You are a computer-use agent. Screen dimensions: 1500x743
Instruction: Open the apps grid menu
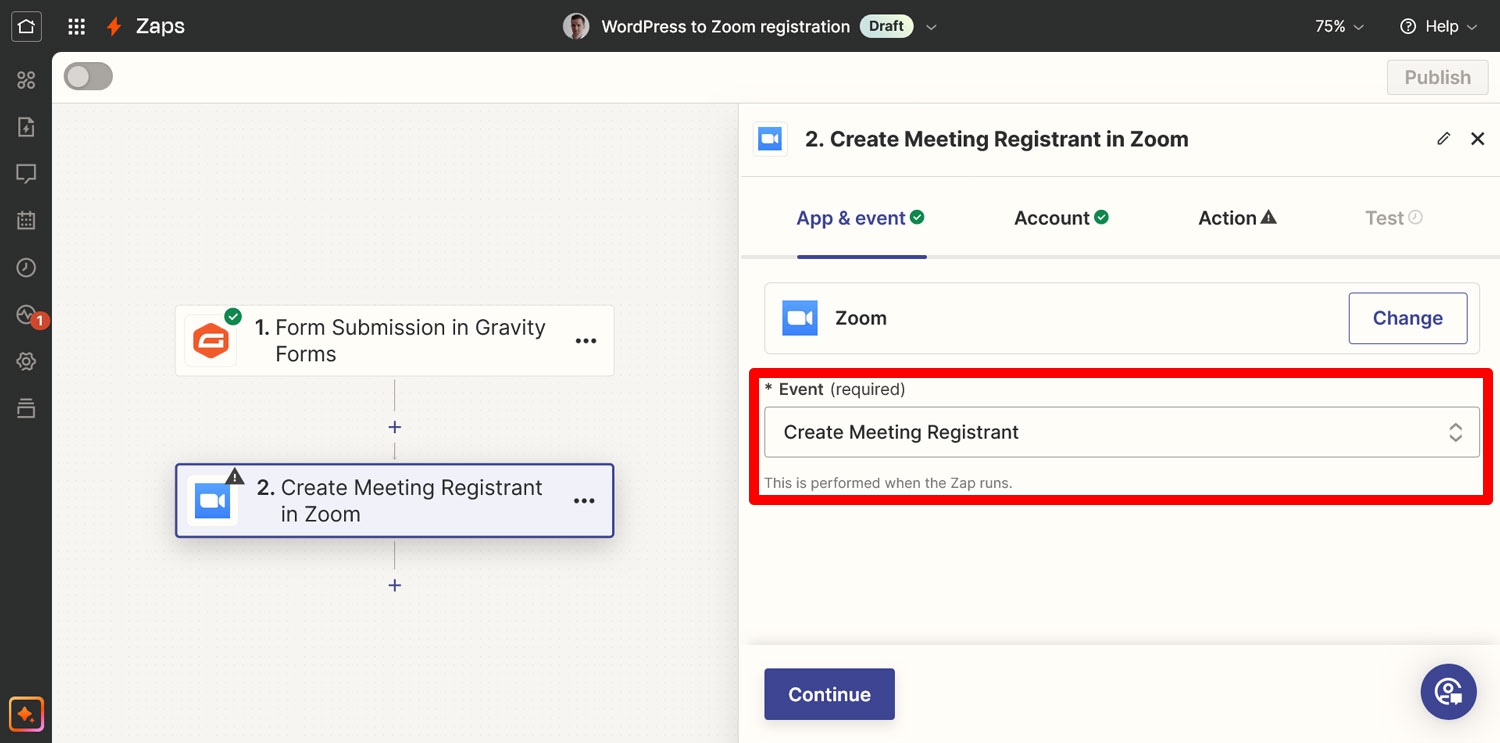pyautogui.click(x=76, y=27)
